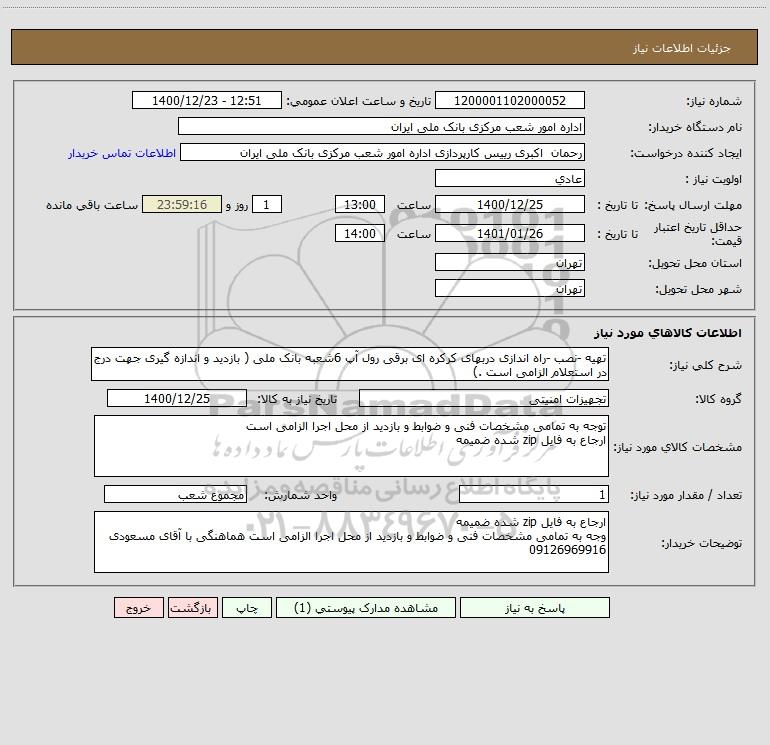Click the مهلت ارسال پاسخ label
The width and height of the screenshot is (770, 745).
point(693,205)
